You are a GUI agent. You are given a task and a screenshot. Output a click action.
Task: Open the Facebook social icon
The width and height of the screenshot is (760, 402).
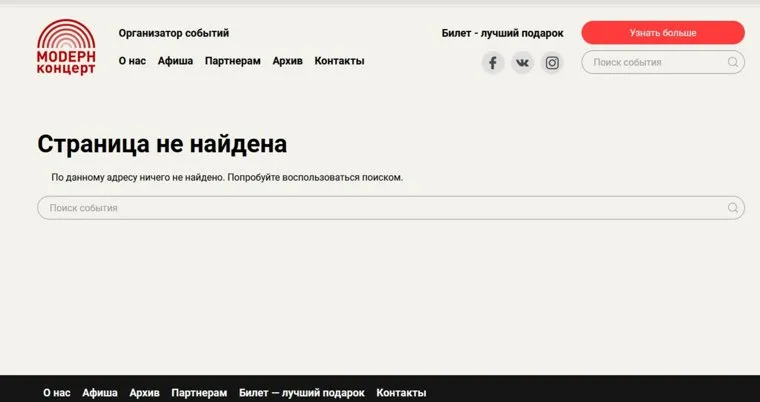pos(492,63)
